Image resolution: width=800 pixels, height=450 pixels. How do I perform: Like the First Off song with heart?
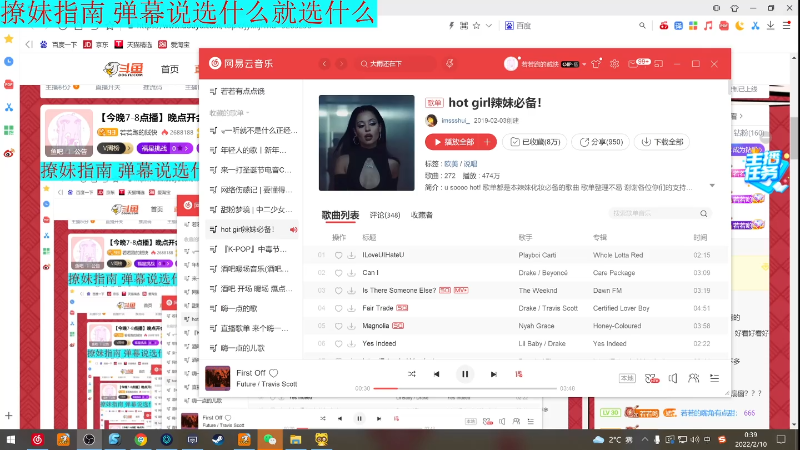pyautogui.click(x=273, y=373)
